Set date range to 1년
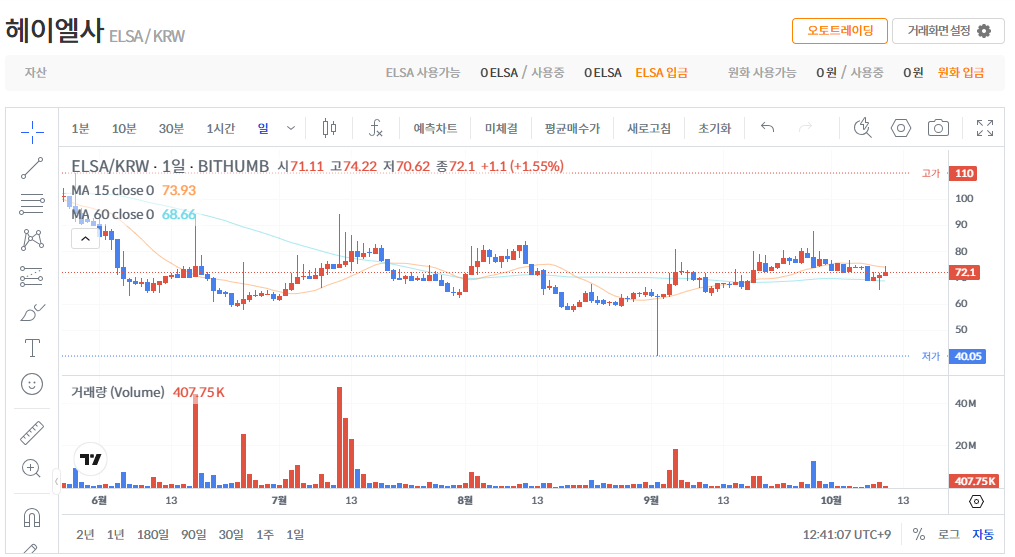The width and height of the screenshot is (1015, 557). 115,534
